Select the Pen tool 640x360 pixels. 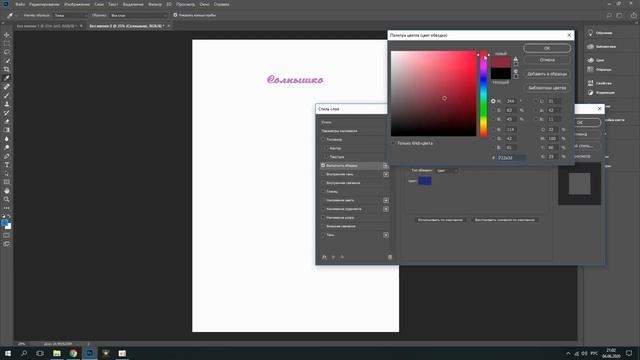point(7,156)
